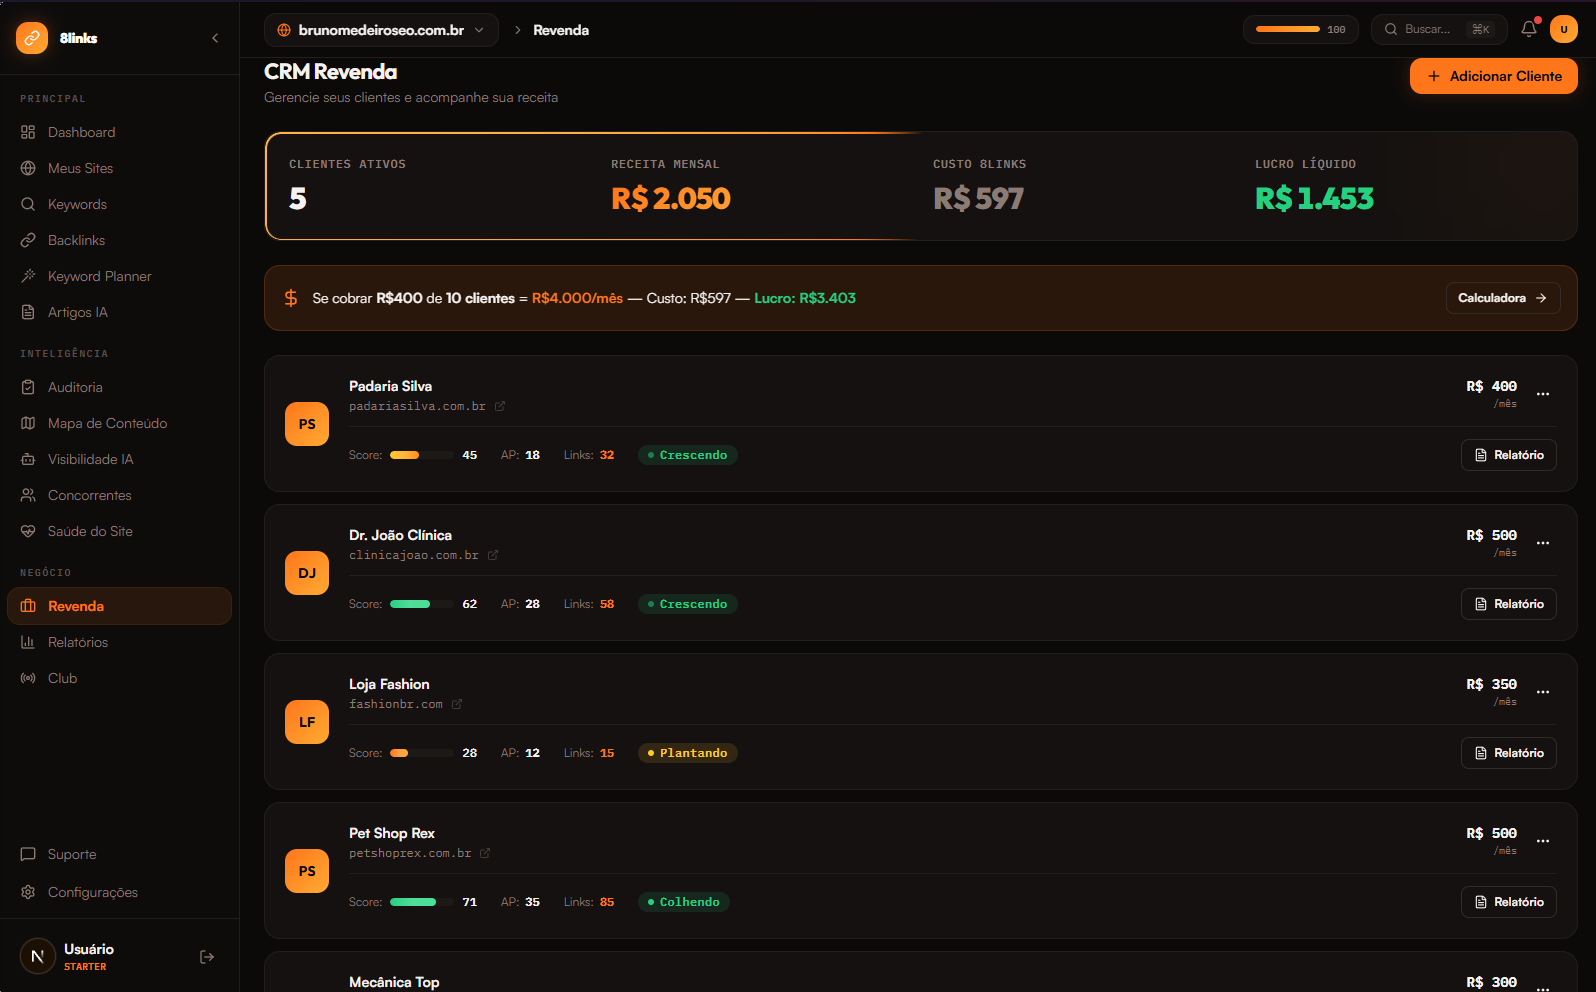Open the user avatar menu
This screenshot has width=1596, height=992.
[1564, 29]
